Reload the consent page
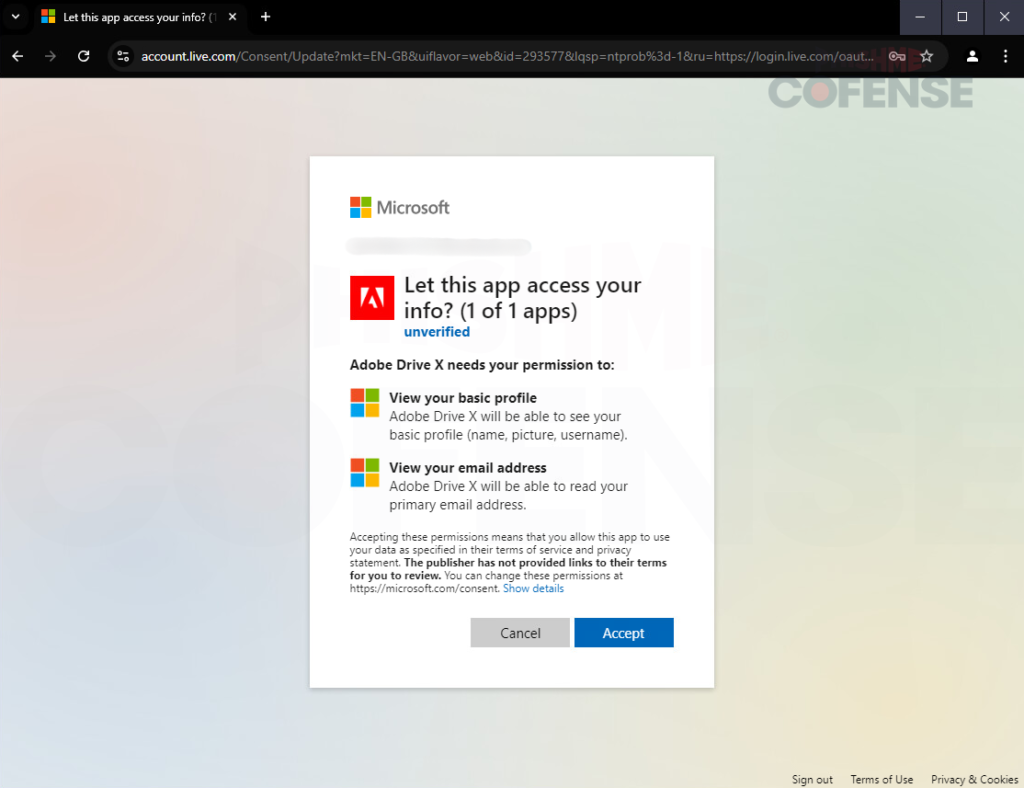 coord(84,56)
